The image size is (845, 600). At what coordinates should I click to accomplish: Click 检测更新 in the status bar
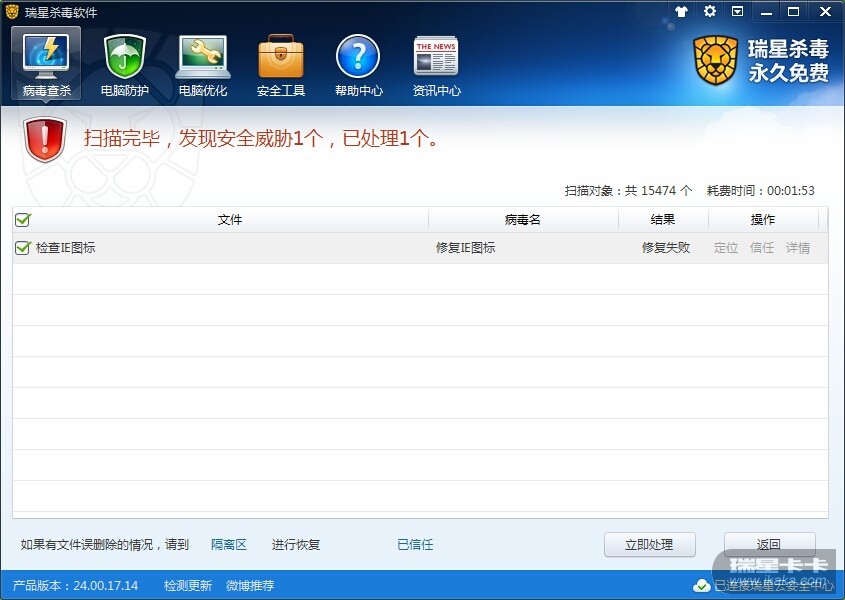pyautogui.click(x=188, y=585)
